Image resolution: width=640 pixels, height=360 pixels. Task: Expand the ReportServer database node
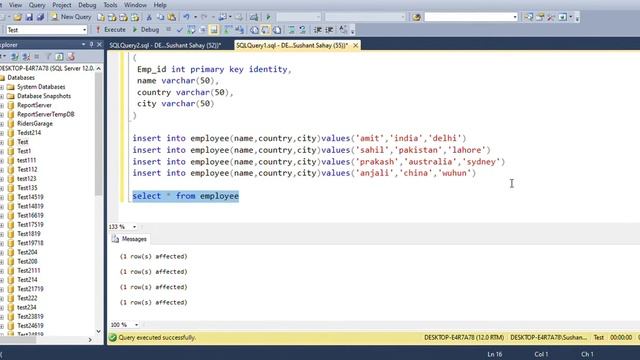(2, 105)
